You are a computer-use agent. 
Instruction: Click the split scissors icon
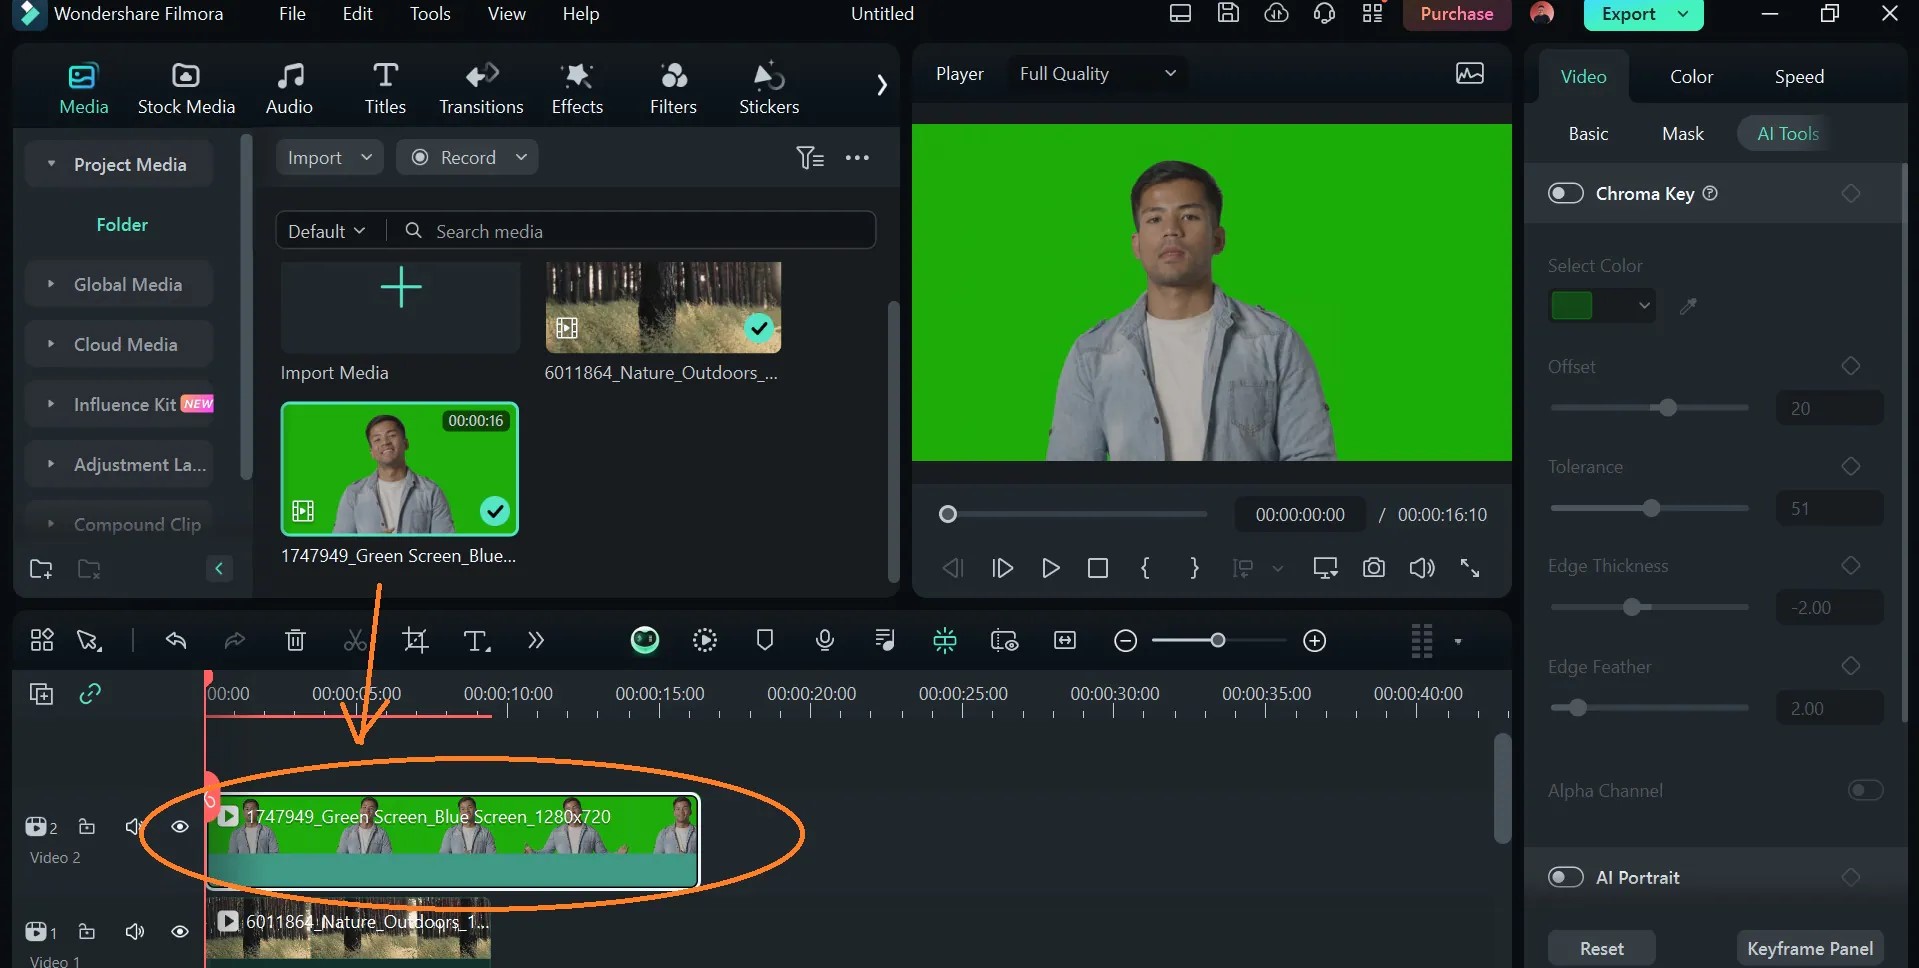pos(355,640)
